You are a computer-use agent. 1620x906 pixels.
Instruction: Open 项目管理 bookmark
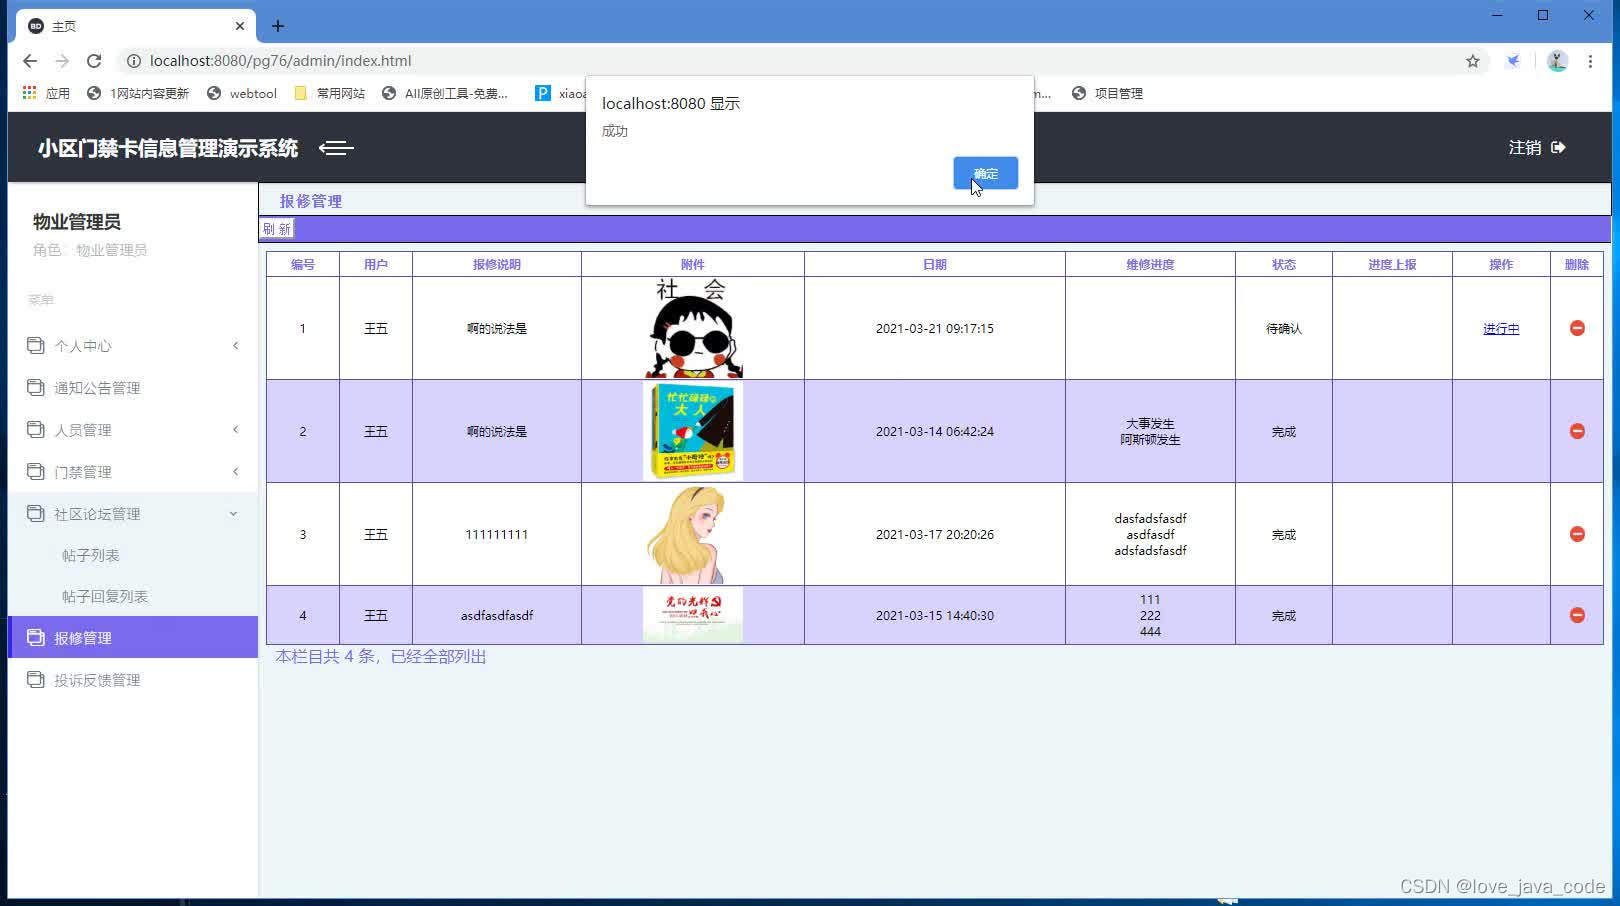(1107, 93)
